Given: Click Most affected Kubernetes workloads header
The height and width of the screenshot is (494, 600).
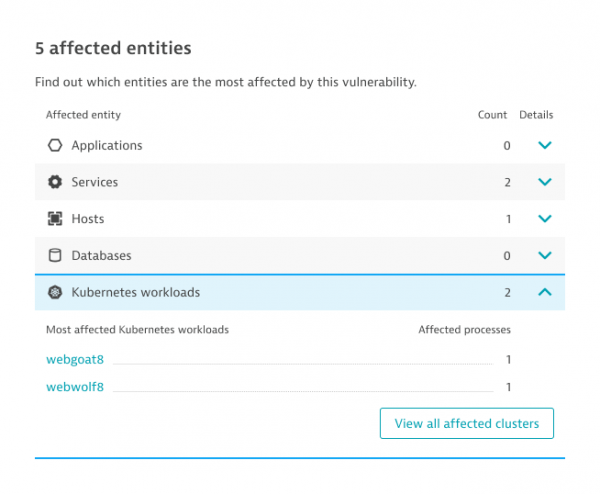Looking at the screenshot, I should tap(137, 329).
